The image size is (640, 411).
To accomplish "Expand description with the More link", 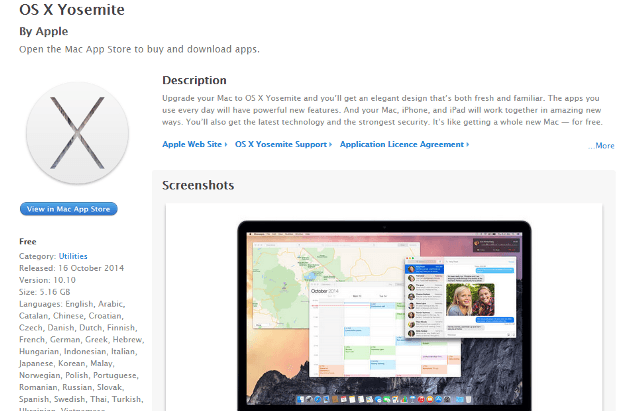I will (x=601, y=146).
